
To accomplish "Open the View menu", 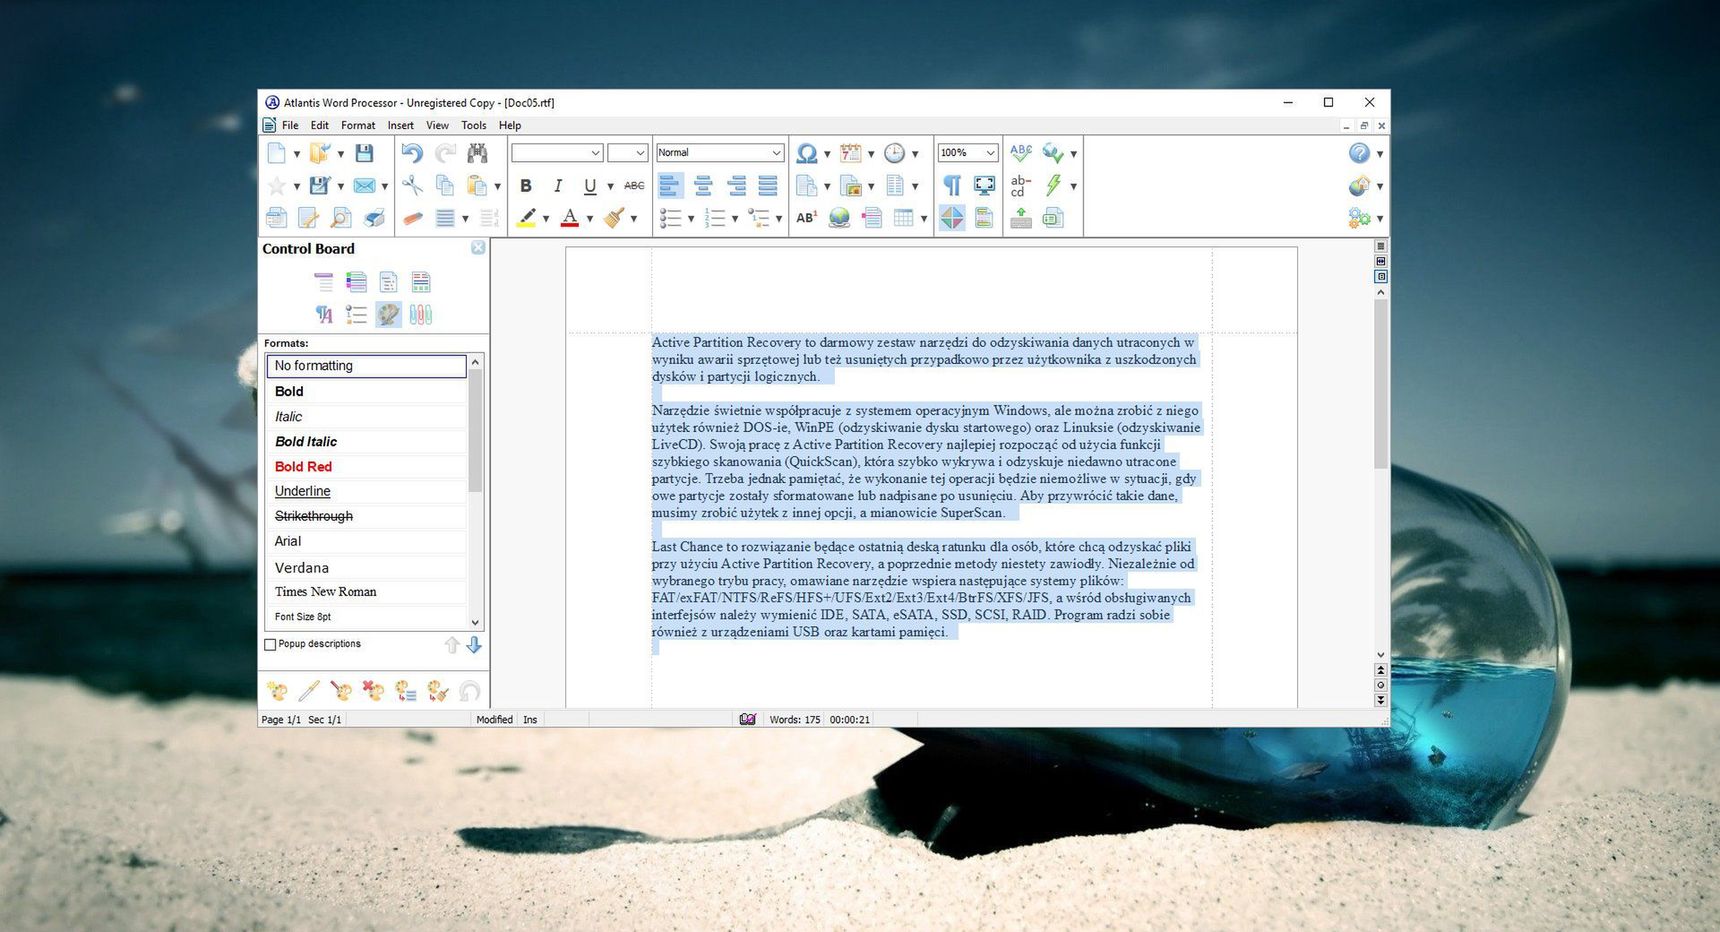I will click(437, 125).
